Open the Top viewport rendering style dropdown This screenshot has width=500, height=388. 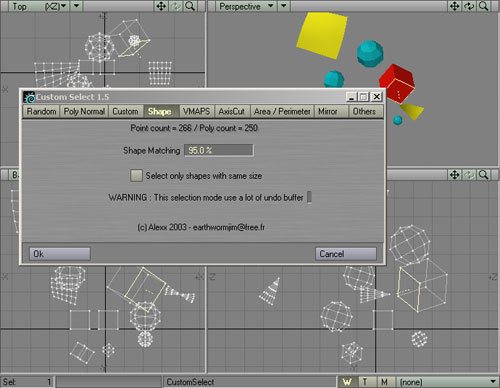pos(77,6)
